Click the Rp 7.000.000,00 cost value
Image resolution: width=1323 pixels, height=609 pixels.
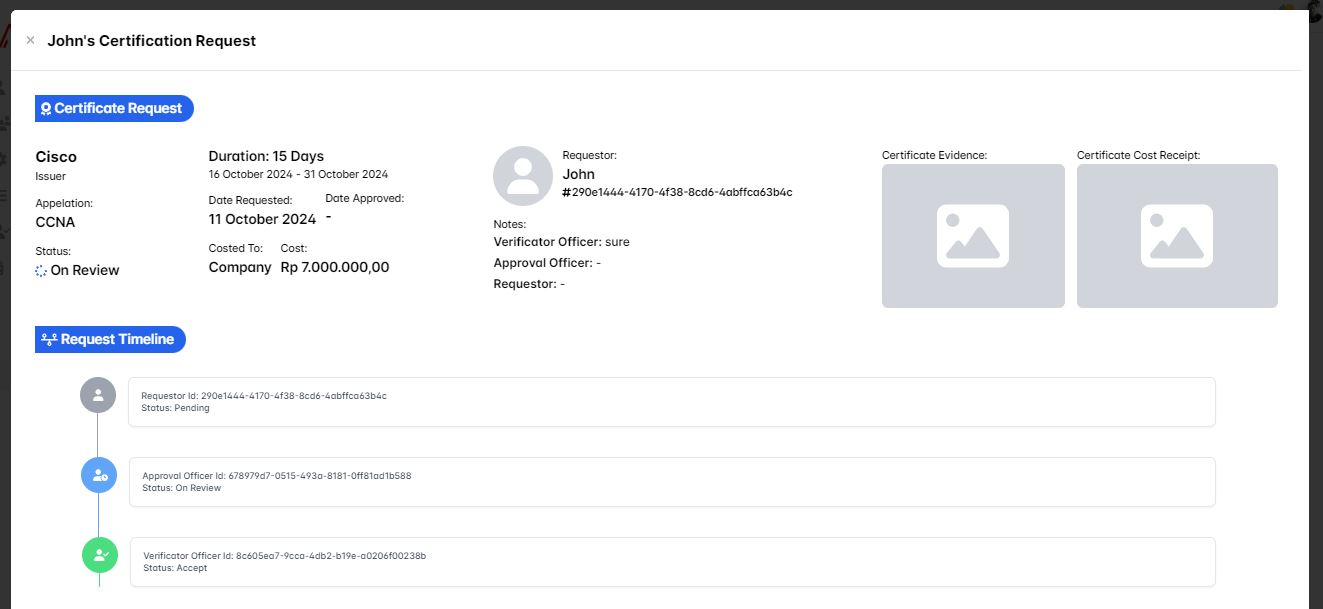(335, 267)
